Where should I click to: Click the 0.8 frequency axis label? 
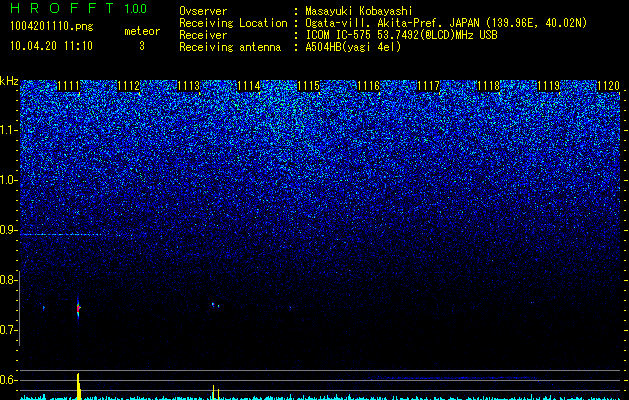tap(8, 280)
